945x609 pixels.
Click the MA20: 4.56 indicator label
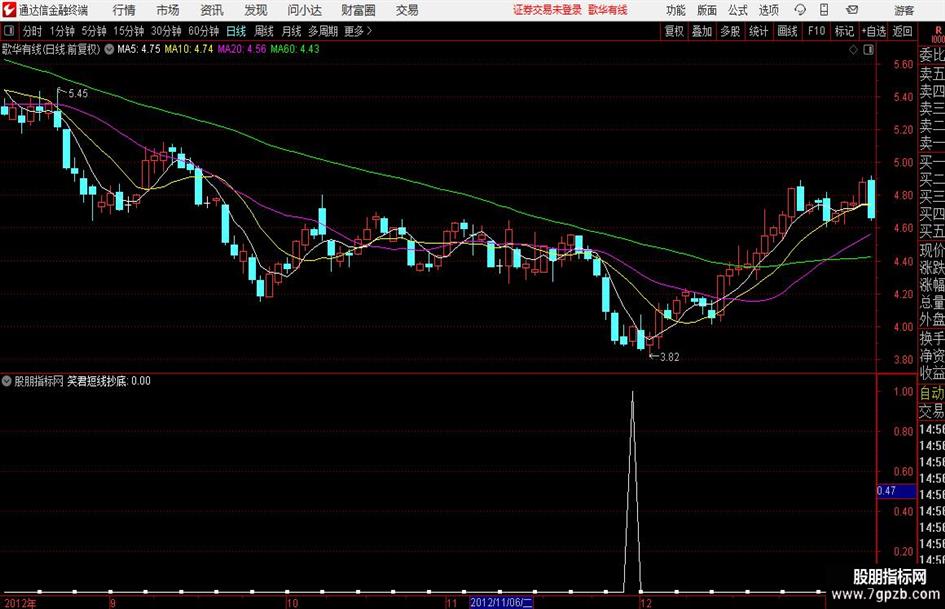(x=242, y=49)
